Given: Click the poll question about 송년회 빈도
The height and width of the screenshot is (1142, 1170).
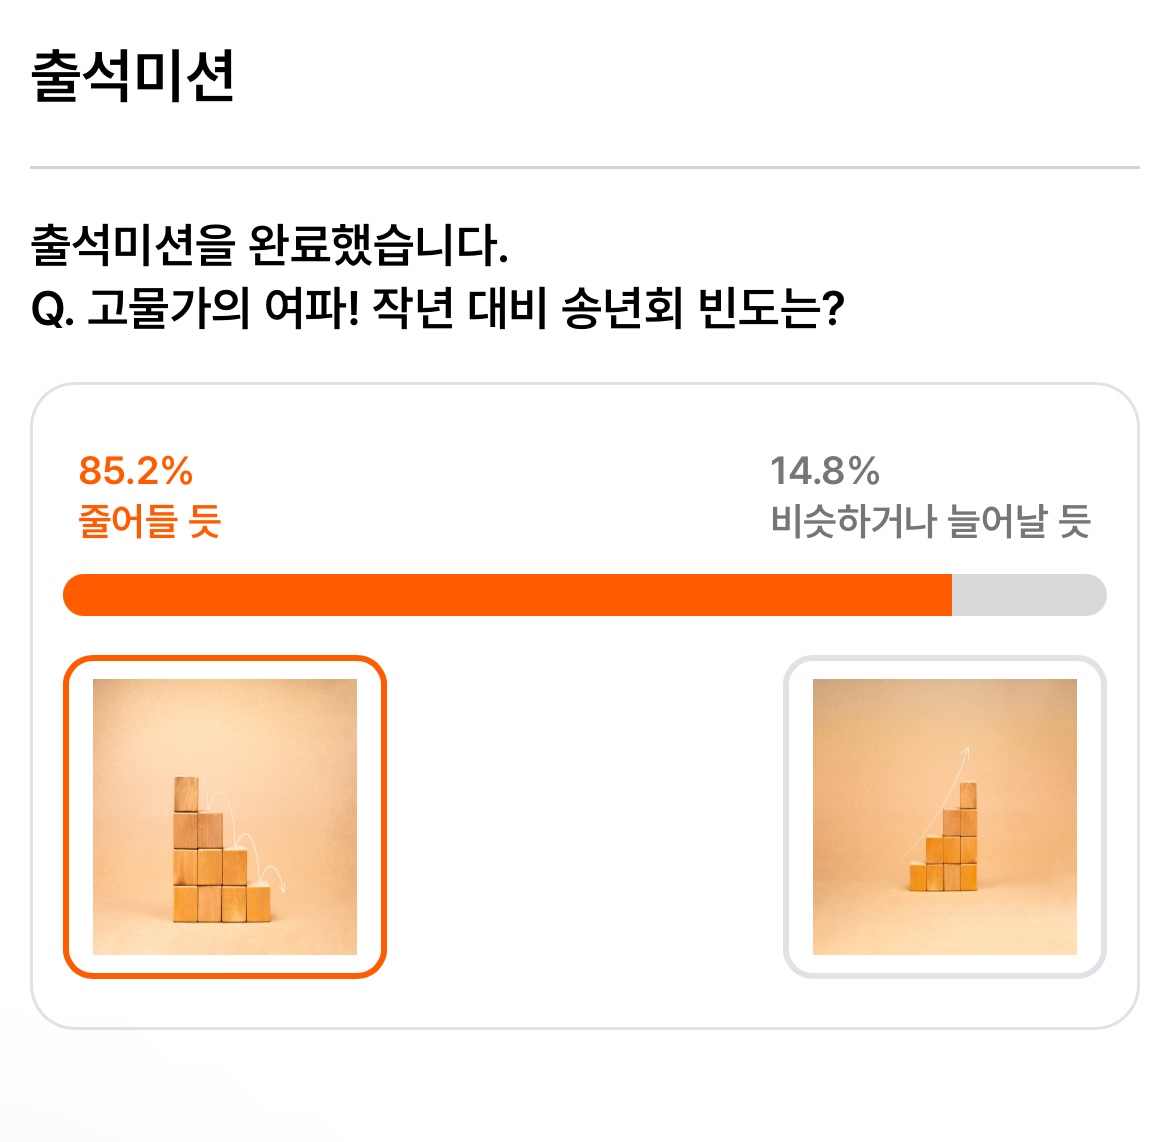Looking at the screenshot, I should (x=437, y=308).
